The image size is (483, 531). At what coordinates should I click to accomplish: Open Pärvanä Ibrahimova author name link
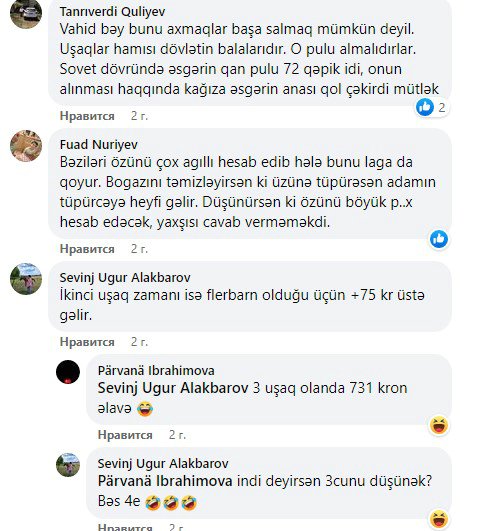pyautogui.click(x=156, y=370)
